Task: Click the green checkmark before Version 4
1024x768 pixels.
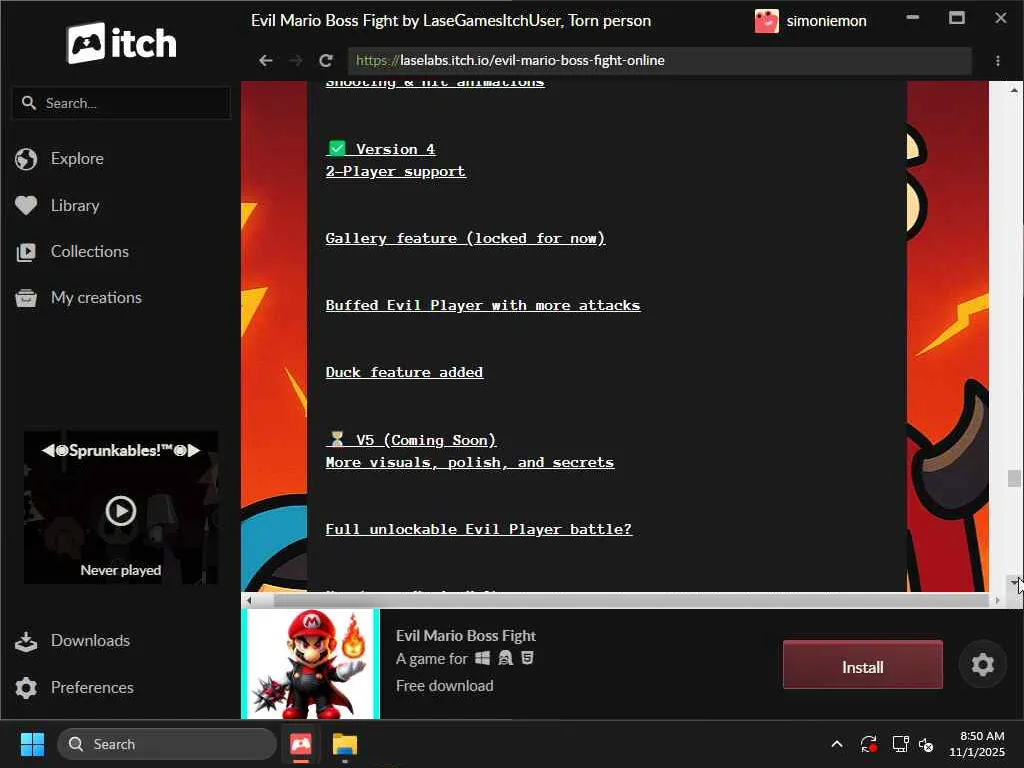Action: point(337,148)
